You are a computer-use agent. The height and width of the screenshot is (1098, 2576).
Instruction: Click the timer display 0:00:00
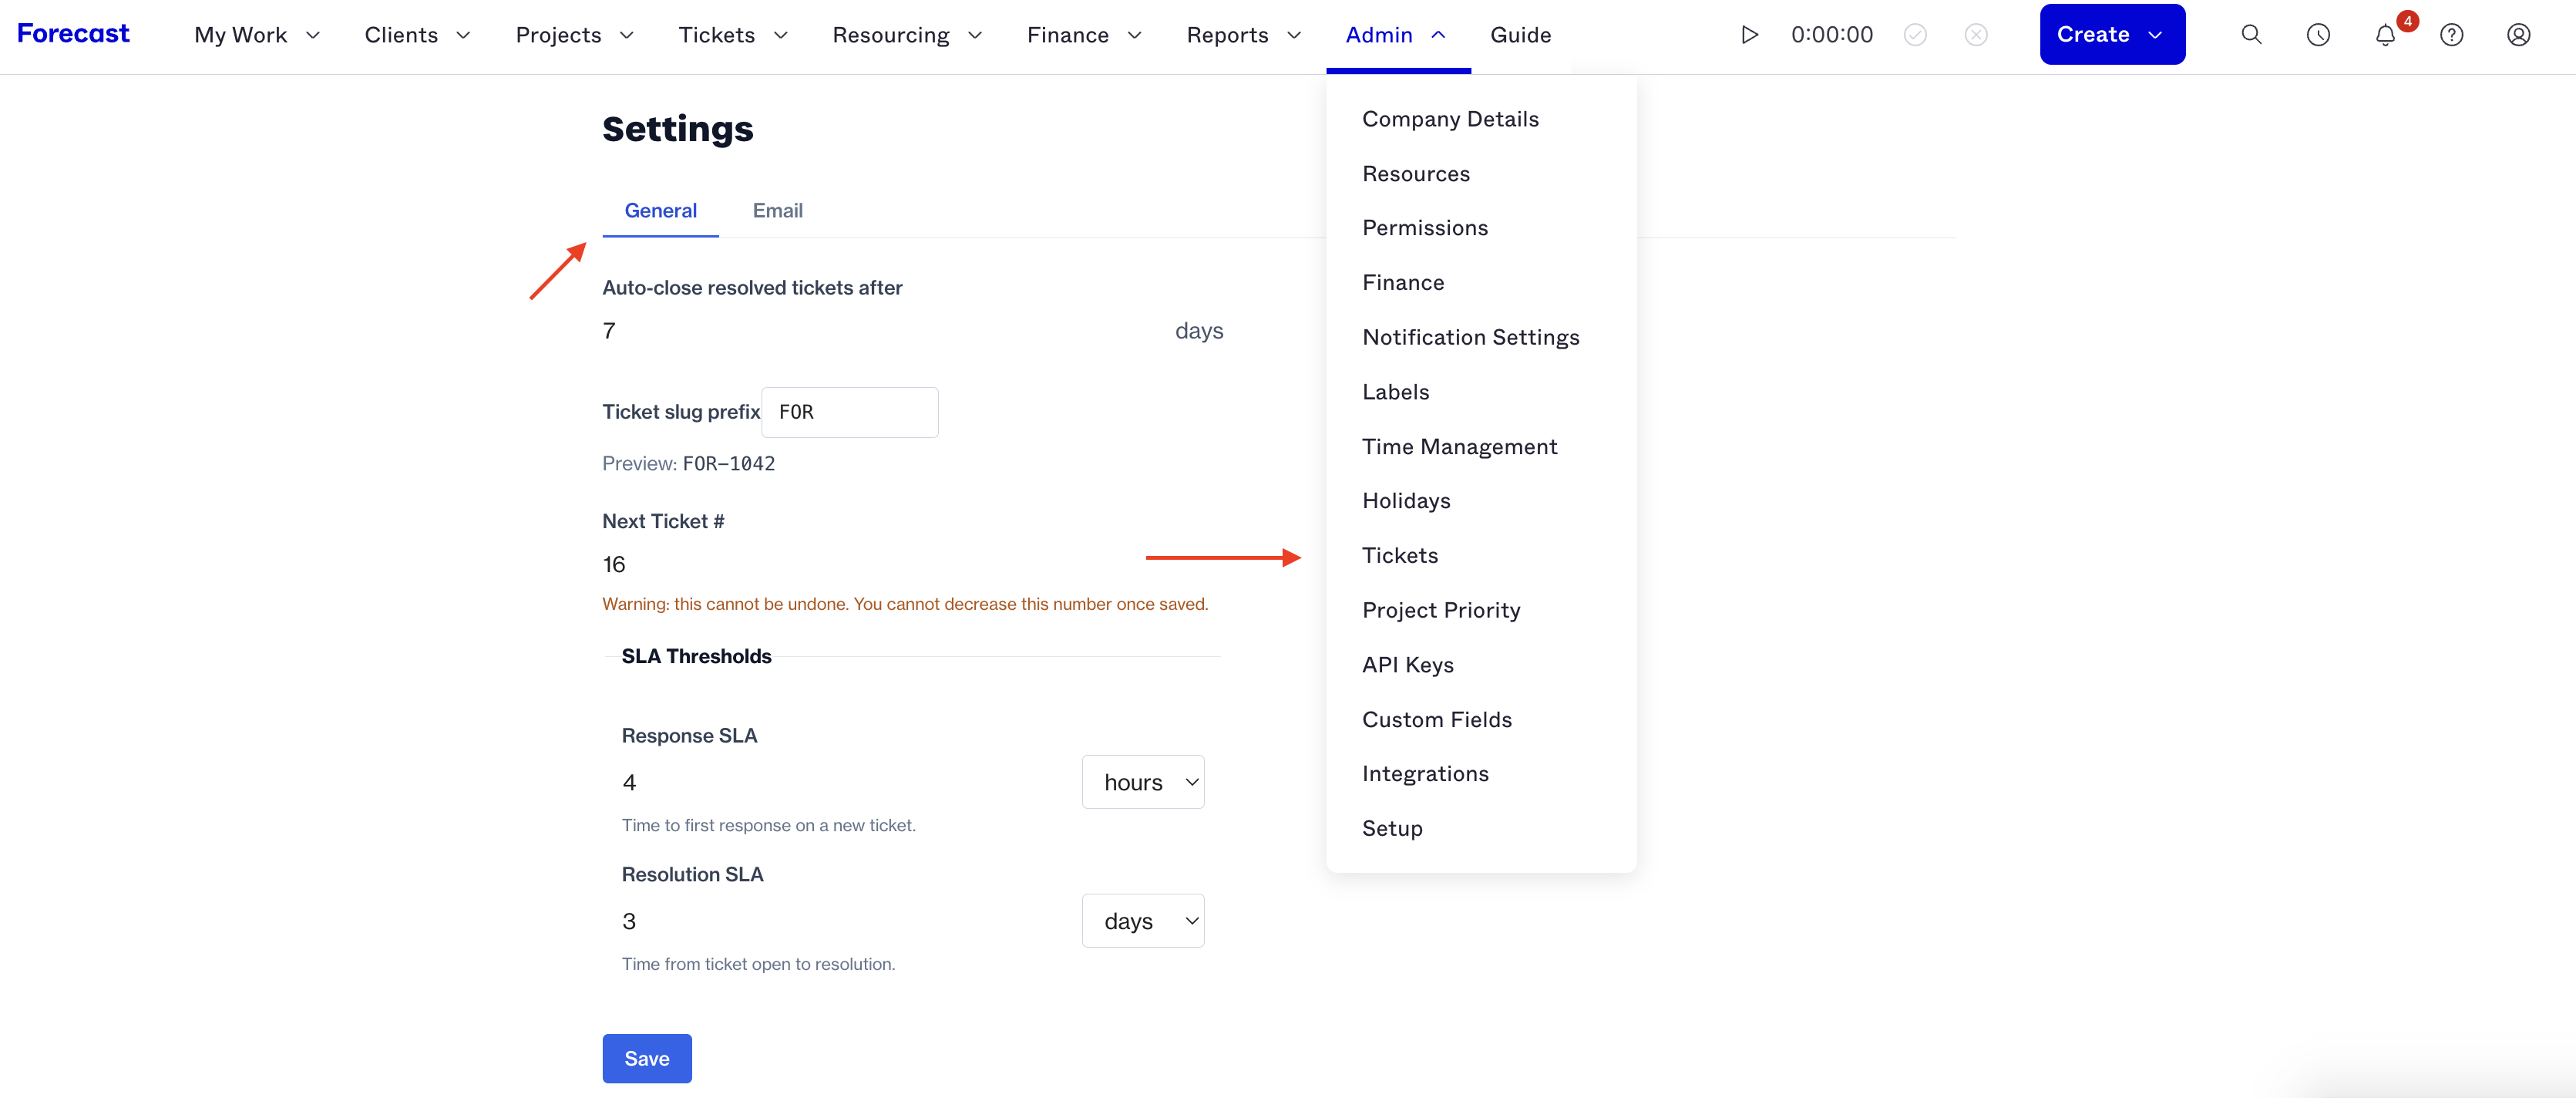(x=1831, y=35)
